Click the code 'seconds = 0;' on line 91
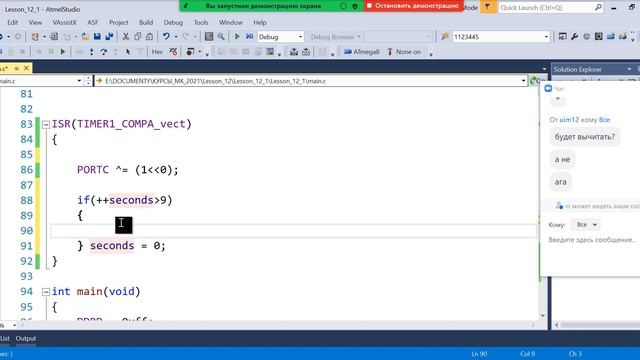The image size is (640, 360). click(x=128, y=246)
